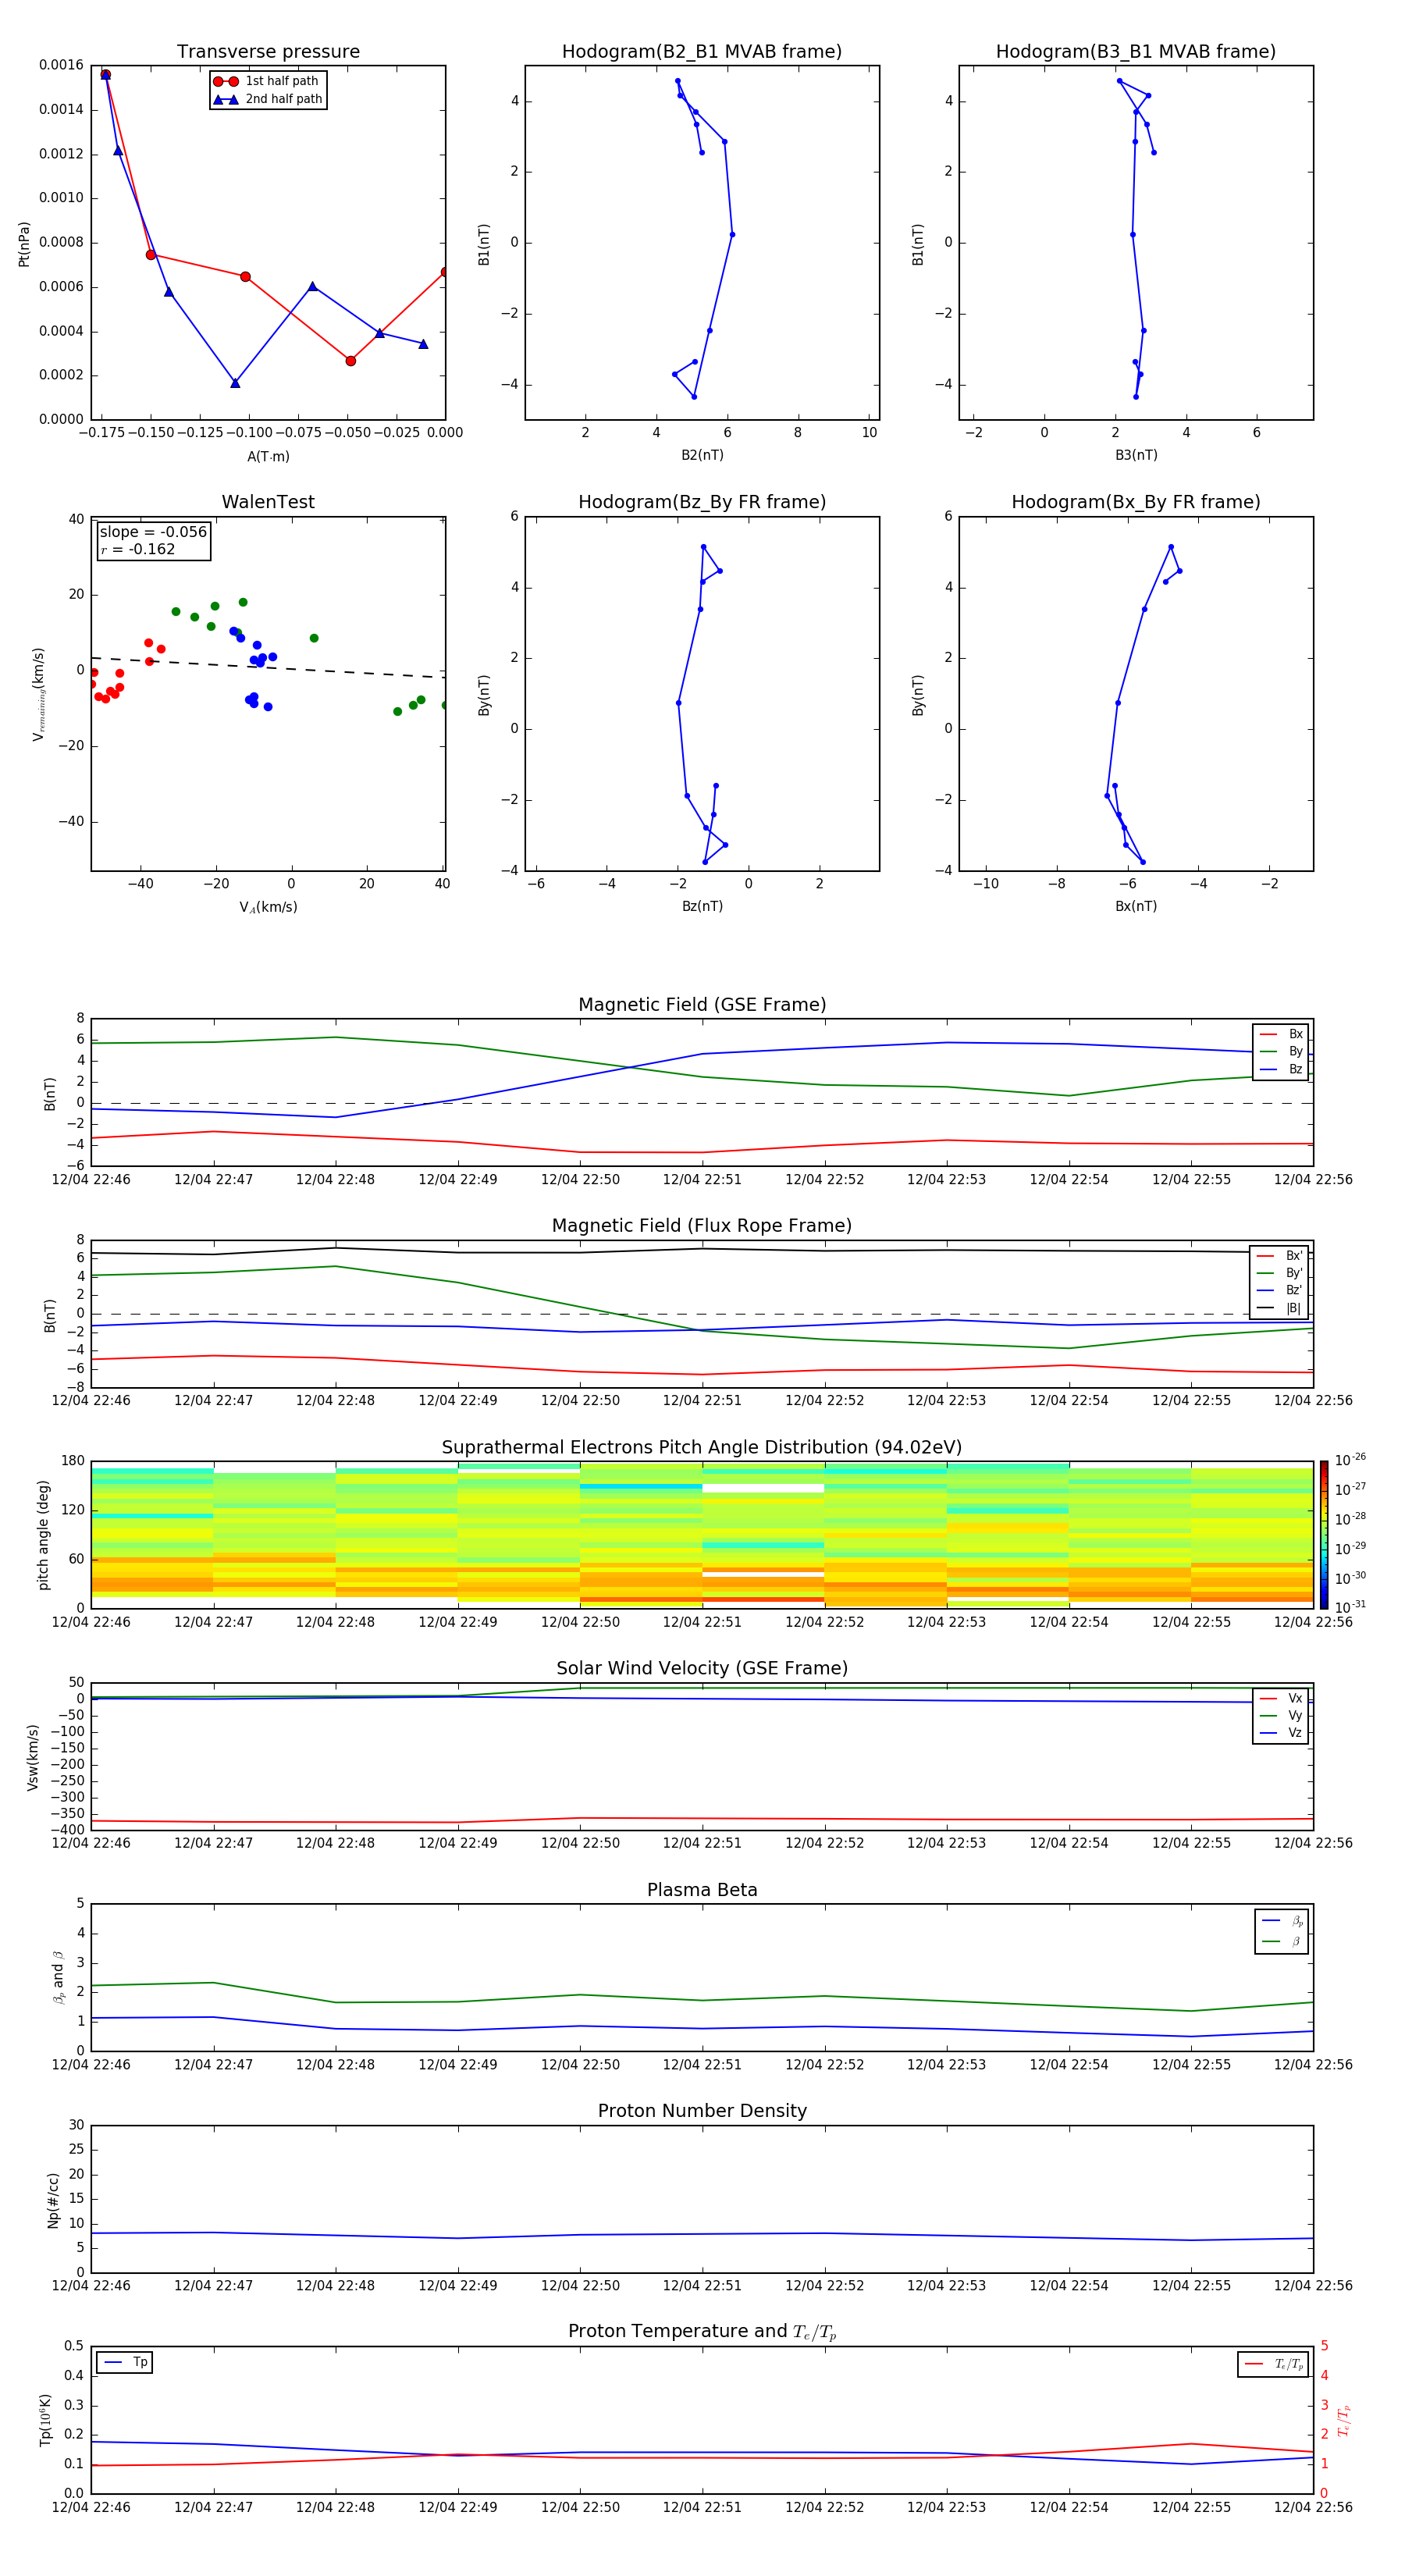1405x2576 pixels.
Task: Click the 'By' legend entry in GSE plot
Action: coord(1281,1051)
